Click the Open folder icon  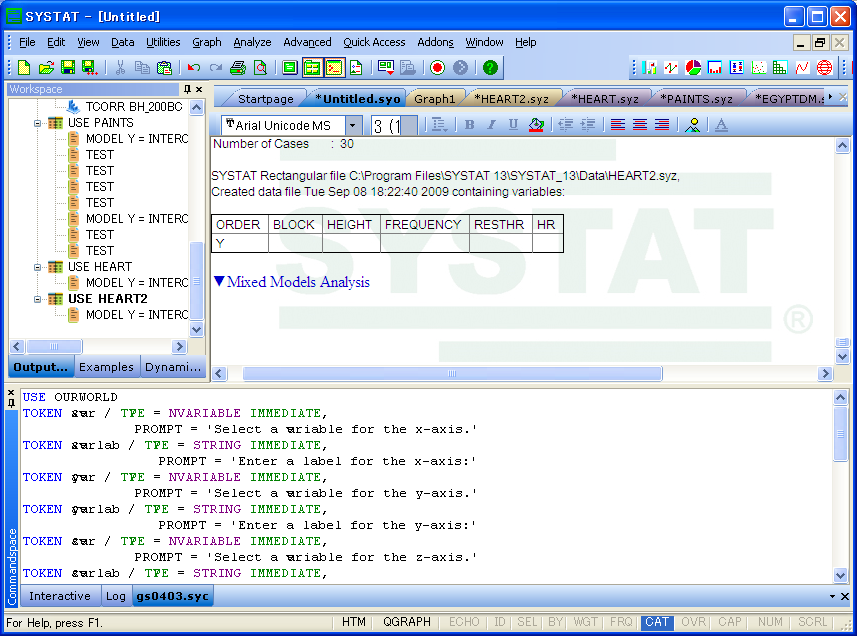(x=46, y=68)
